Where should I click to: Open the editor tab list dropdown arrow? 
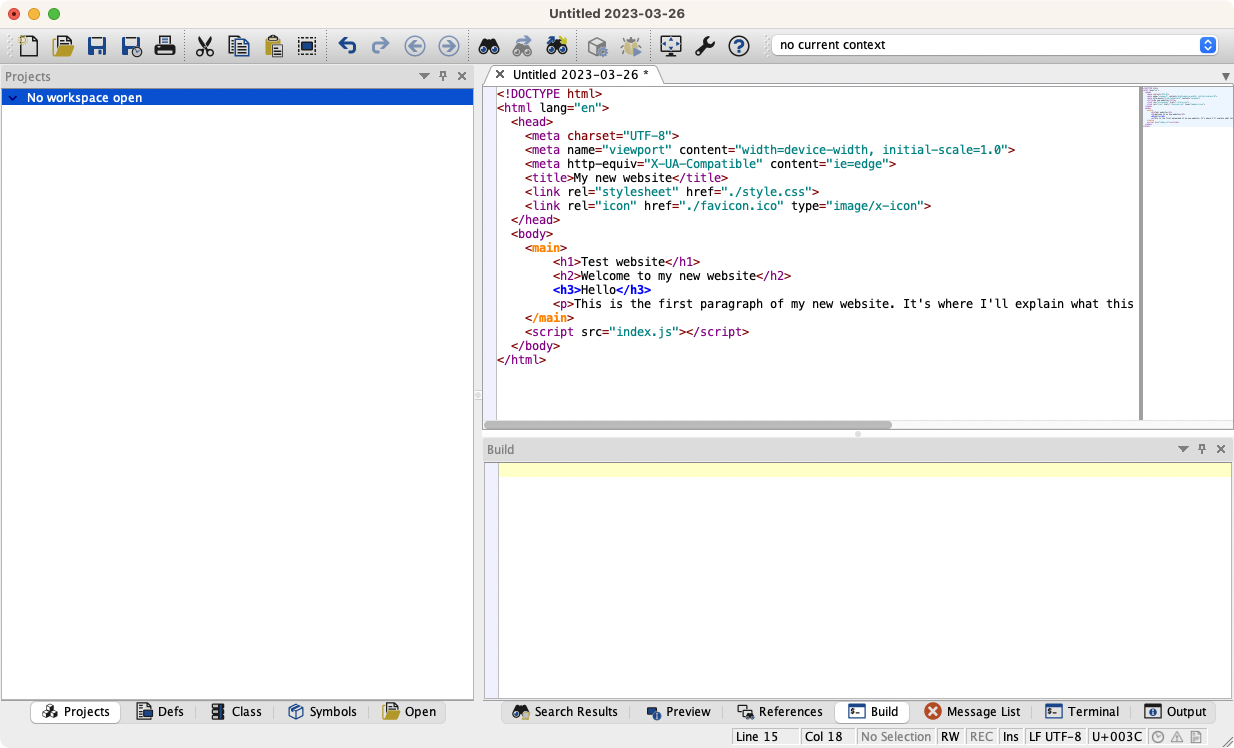pyautogui.click(x=1226, y=76)
